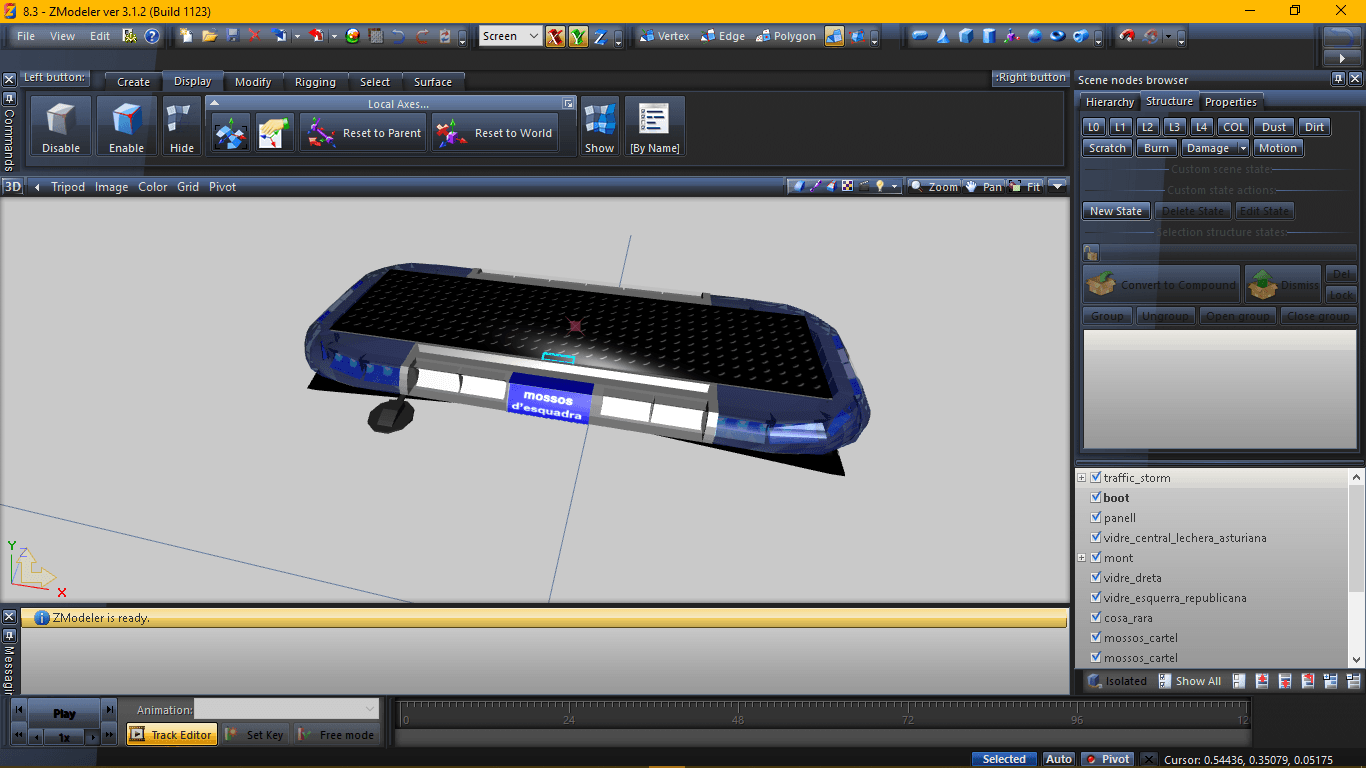Open the Hierarchy tab in scene browser

coord(1109,102)
